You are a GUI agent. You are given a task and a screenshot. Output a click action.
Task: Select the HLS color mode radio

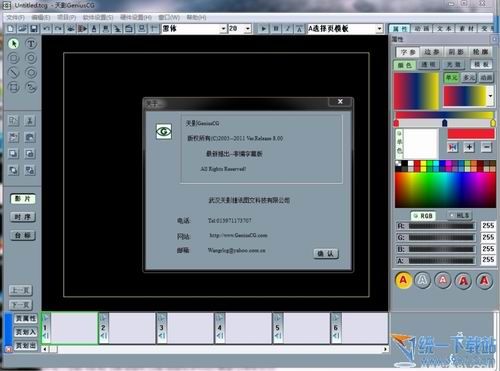point(459,216)
